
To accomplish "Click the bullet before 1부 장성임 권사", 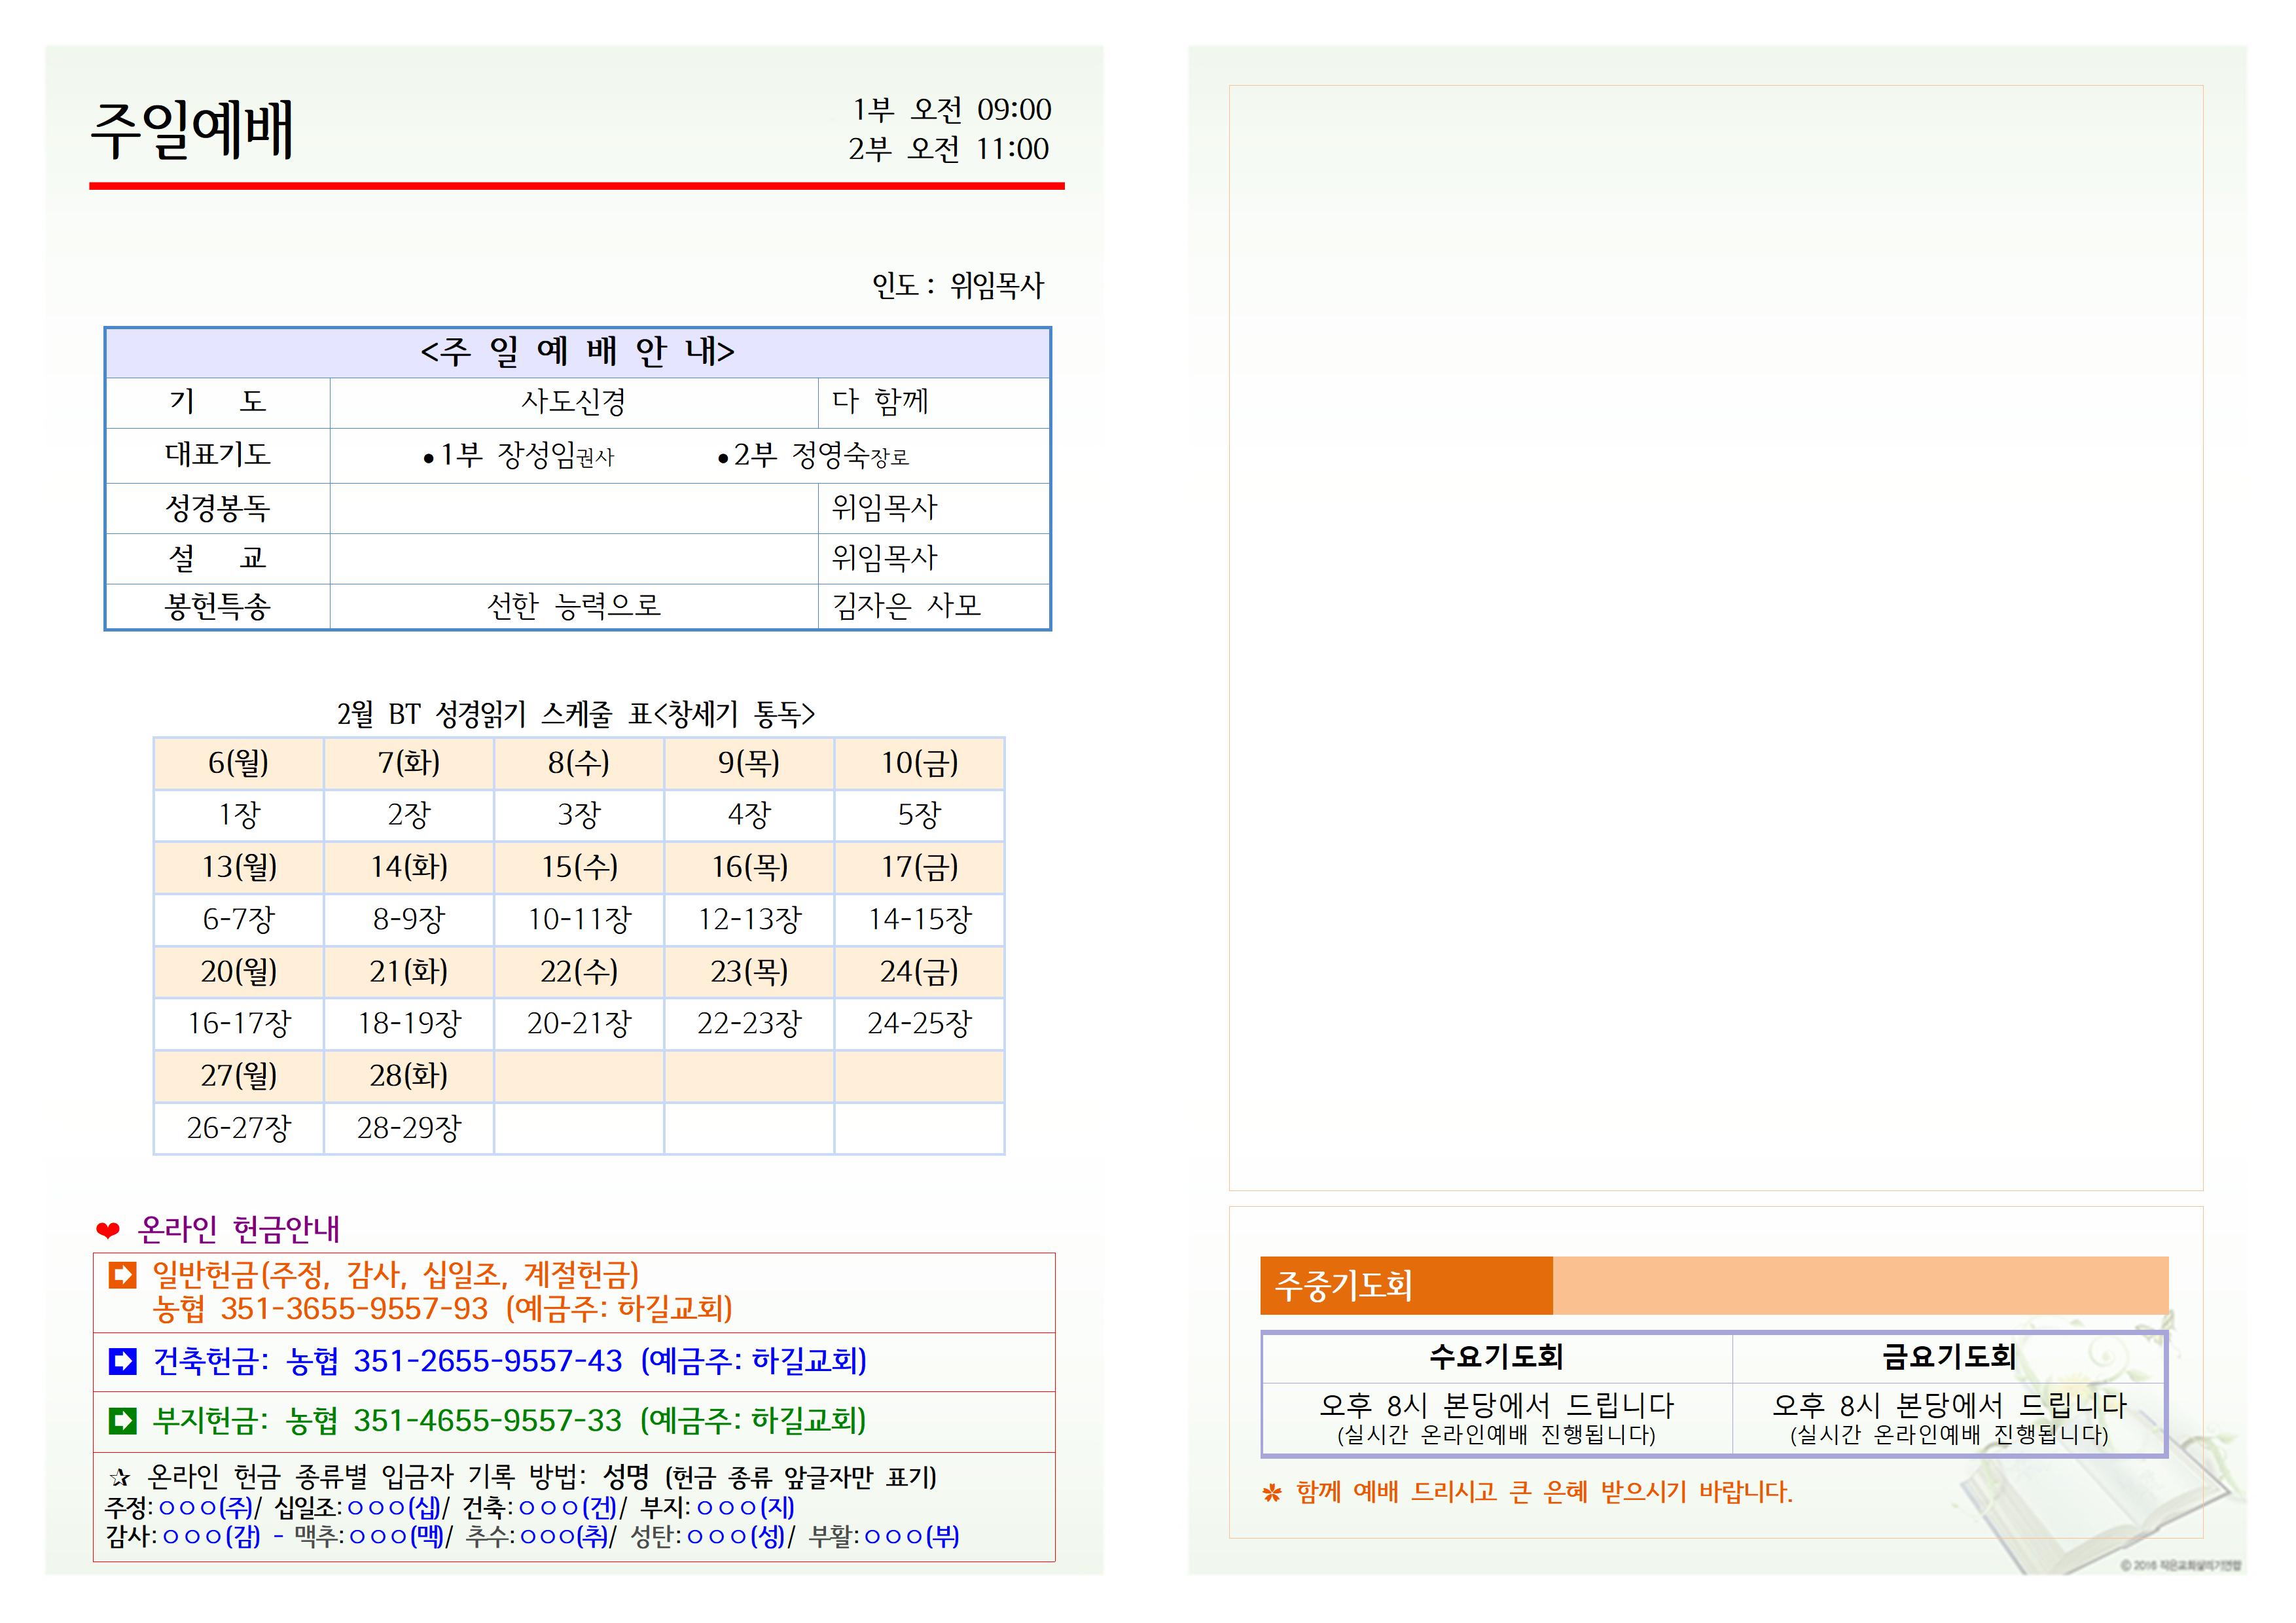I will pyautogui.click(x=428, y=459).
